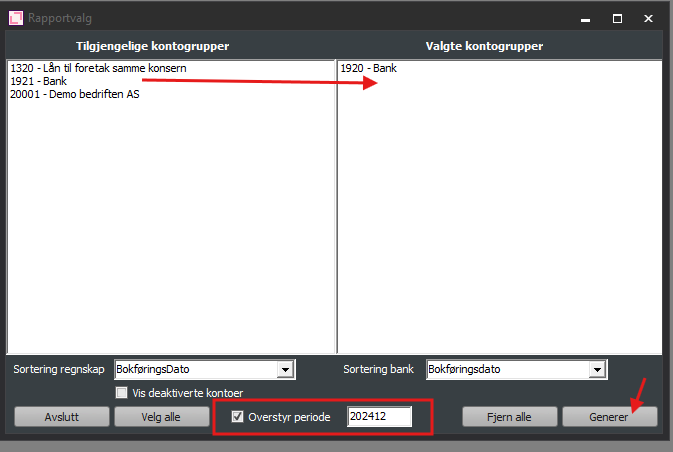Expand the Sortering bank dropdown arrow
Screen dimensions: 673x452
tap(597, 370)
